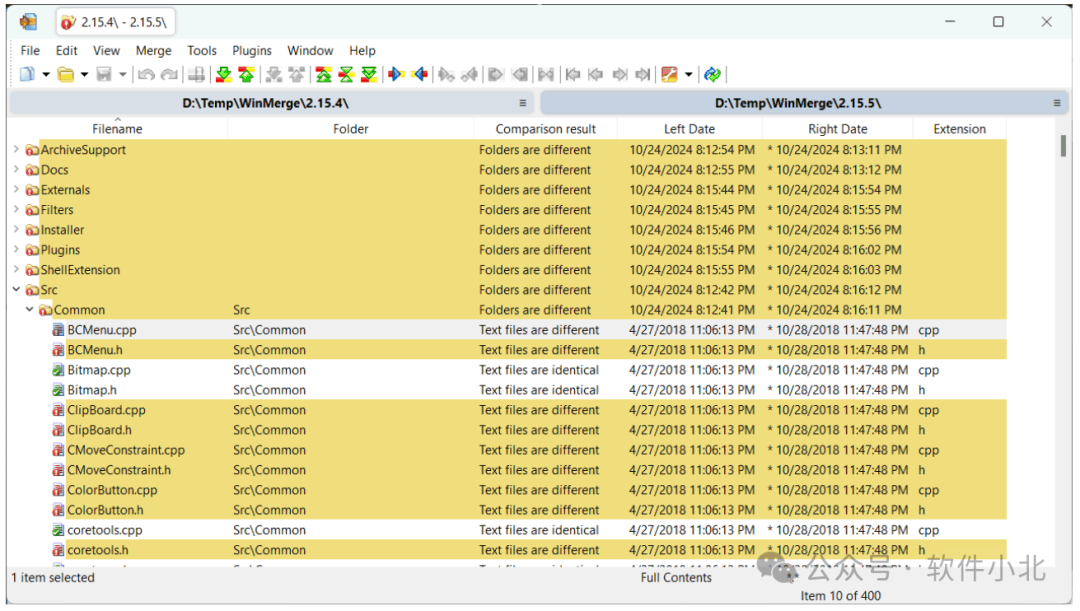
Task: Click the Auto Merge toolbar icon
Action: 546,74
